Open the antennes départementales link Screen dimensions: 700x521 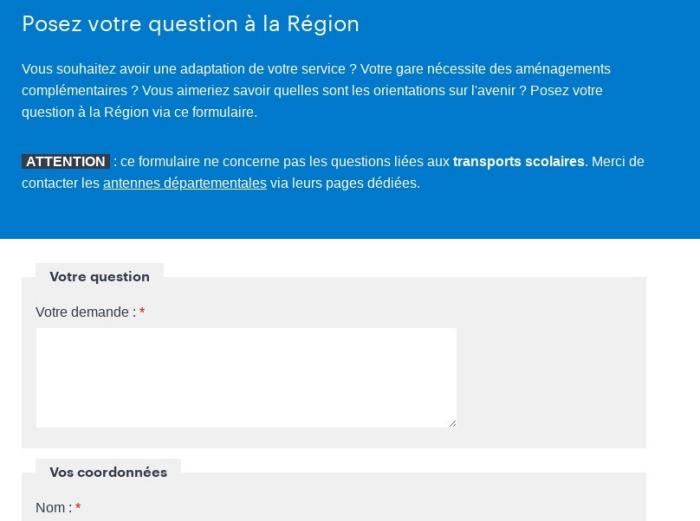tap(185, 183)
